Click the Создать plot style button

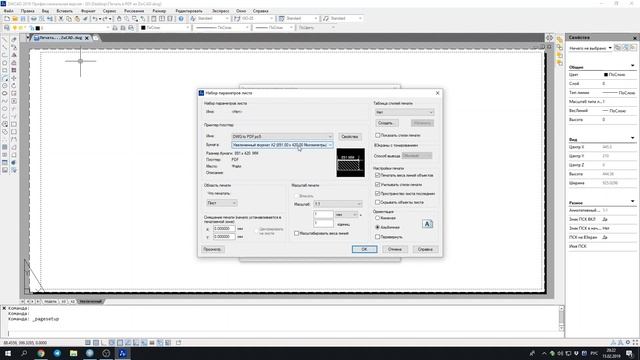tap(387, 123)
